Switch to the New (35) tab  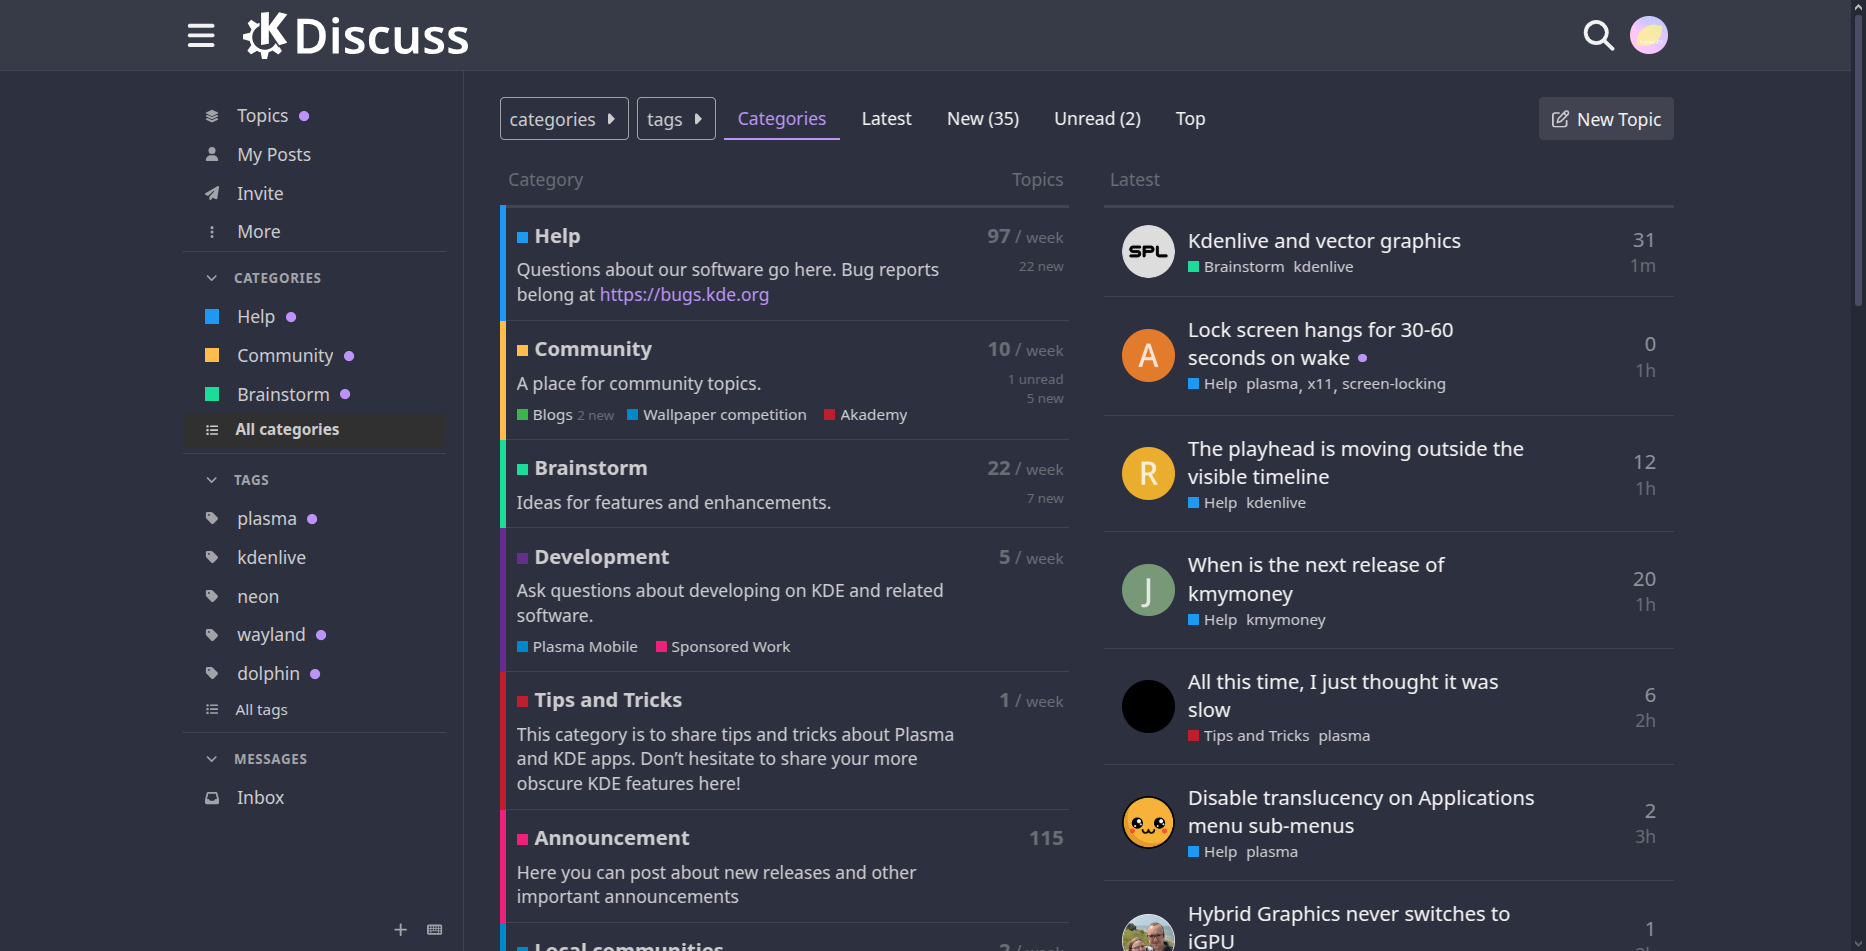tap(983, 119)
